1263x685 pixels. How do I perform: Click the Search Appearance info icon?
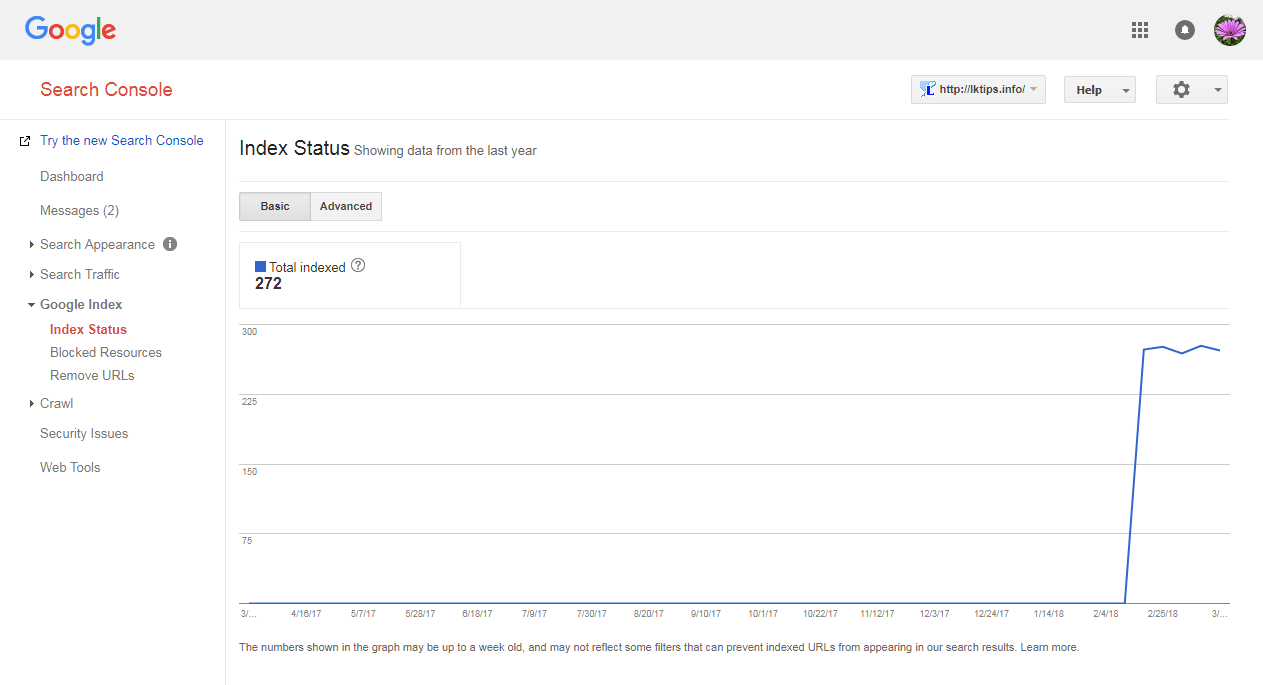pos(170,244)
